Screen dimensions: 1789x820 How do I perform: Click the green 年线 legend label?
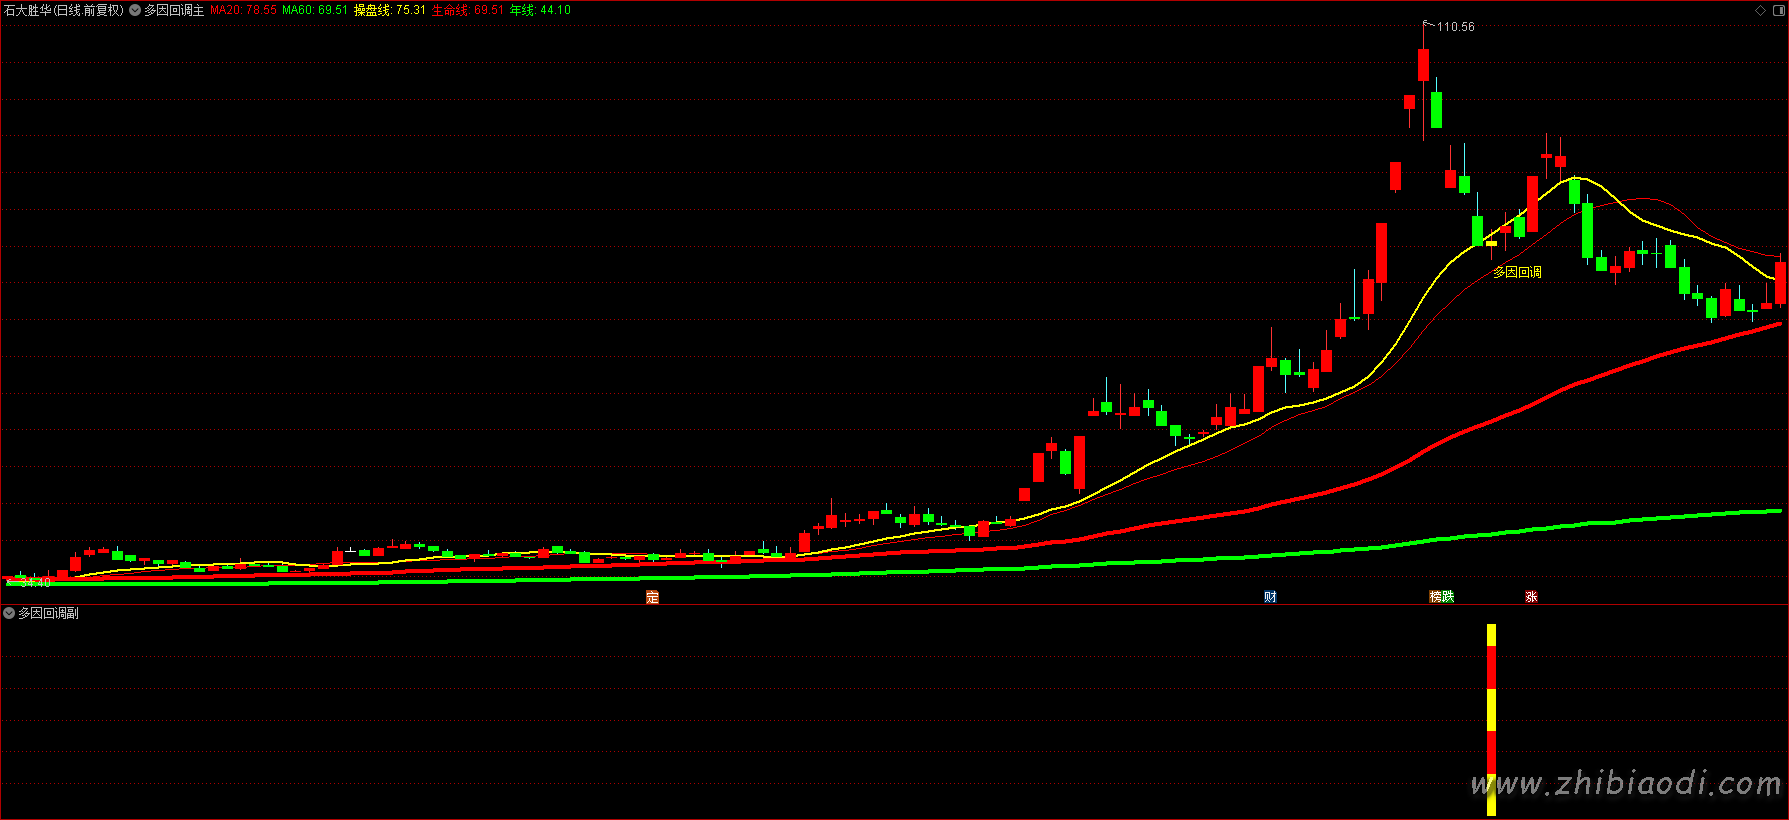tap(540, 10)
